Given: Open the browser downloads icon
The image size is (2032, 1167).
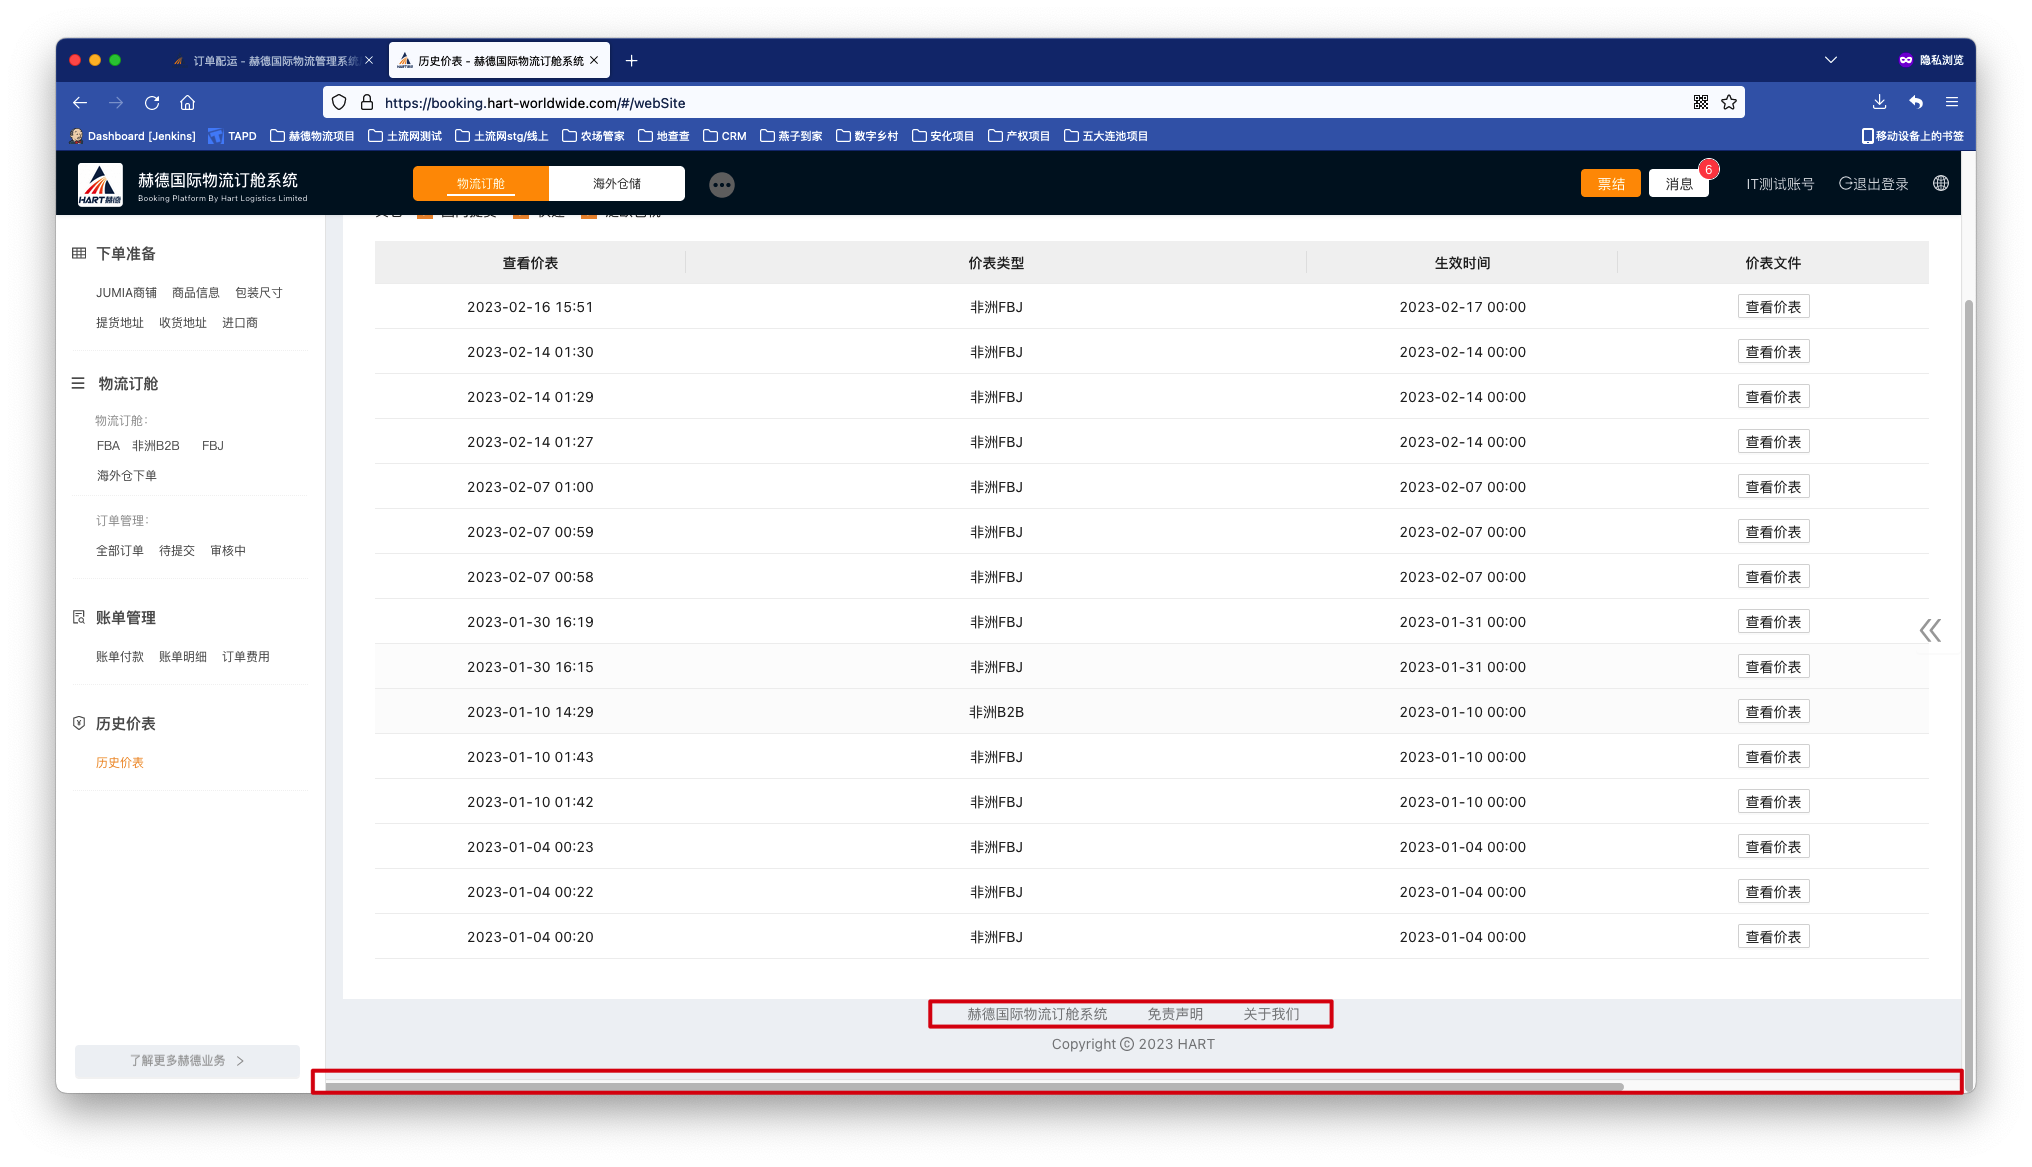Looking at the screenshot, I should coord(1879,102).
